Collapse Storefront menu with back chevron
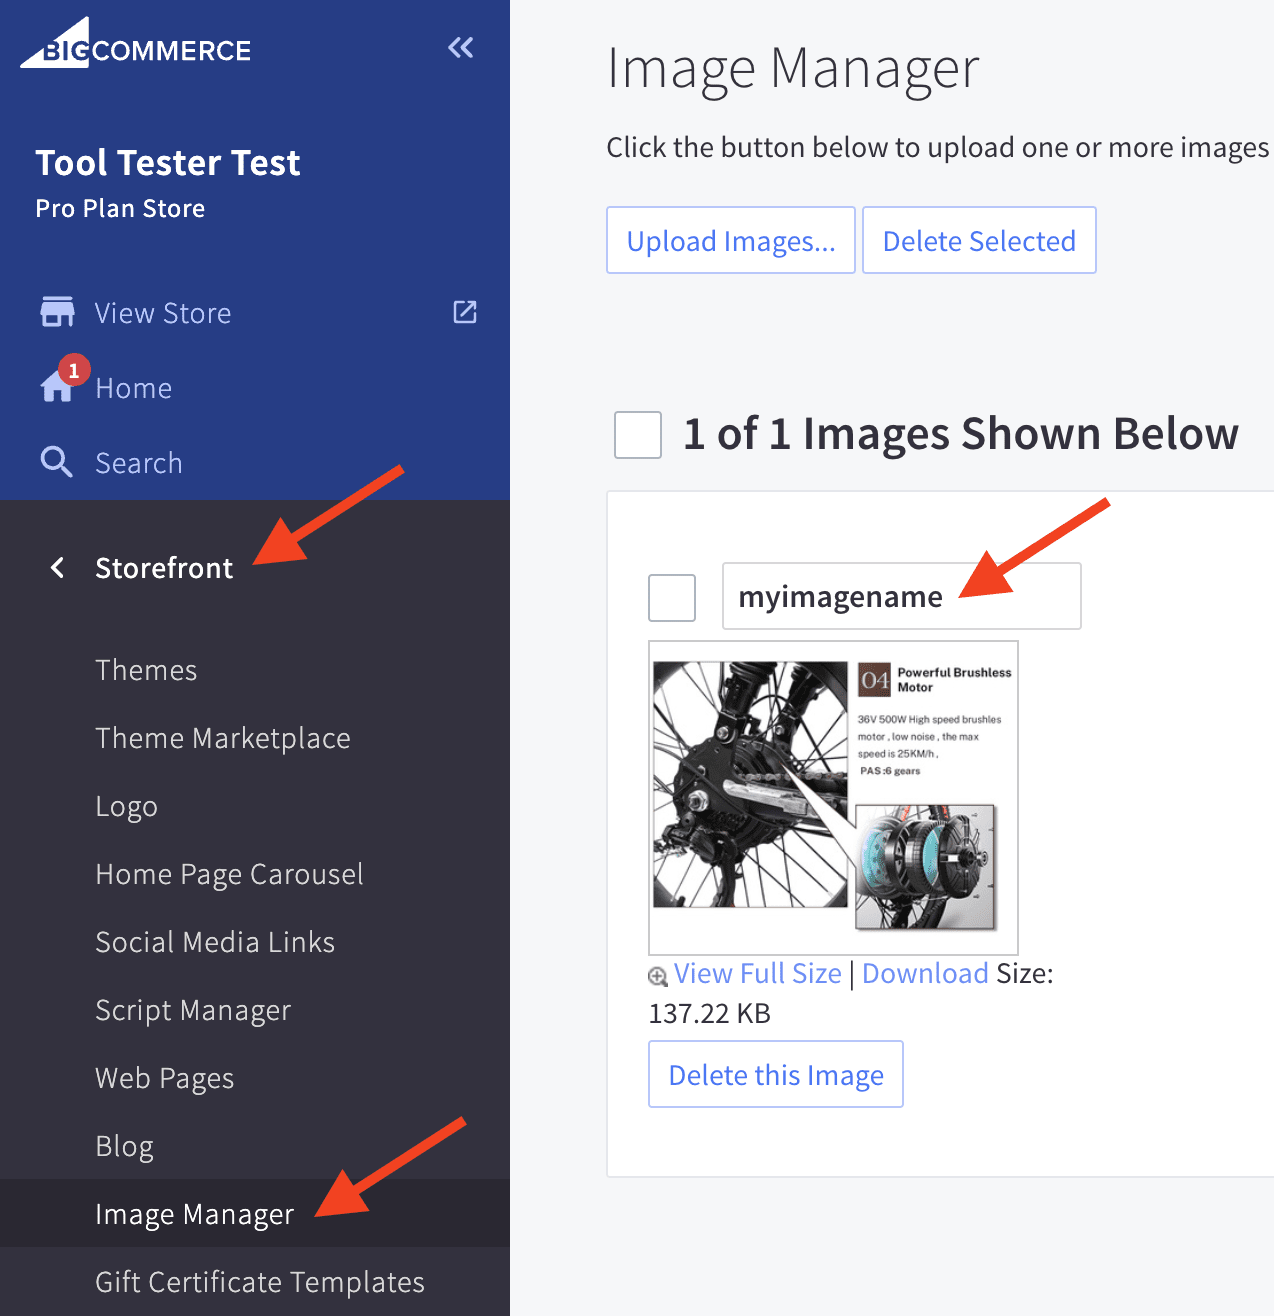This screenshot has height=1316, width=1274. coord(57,568)
